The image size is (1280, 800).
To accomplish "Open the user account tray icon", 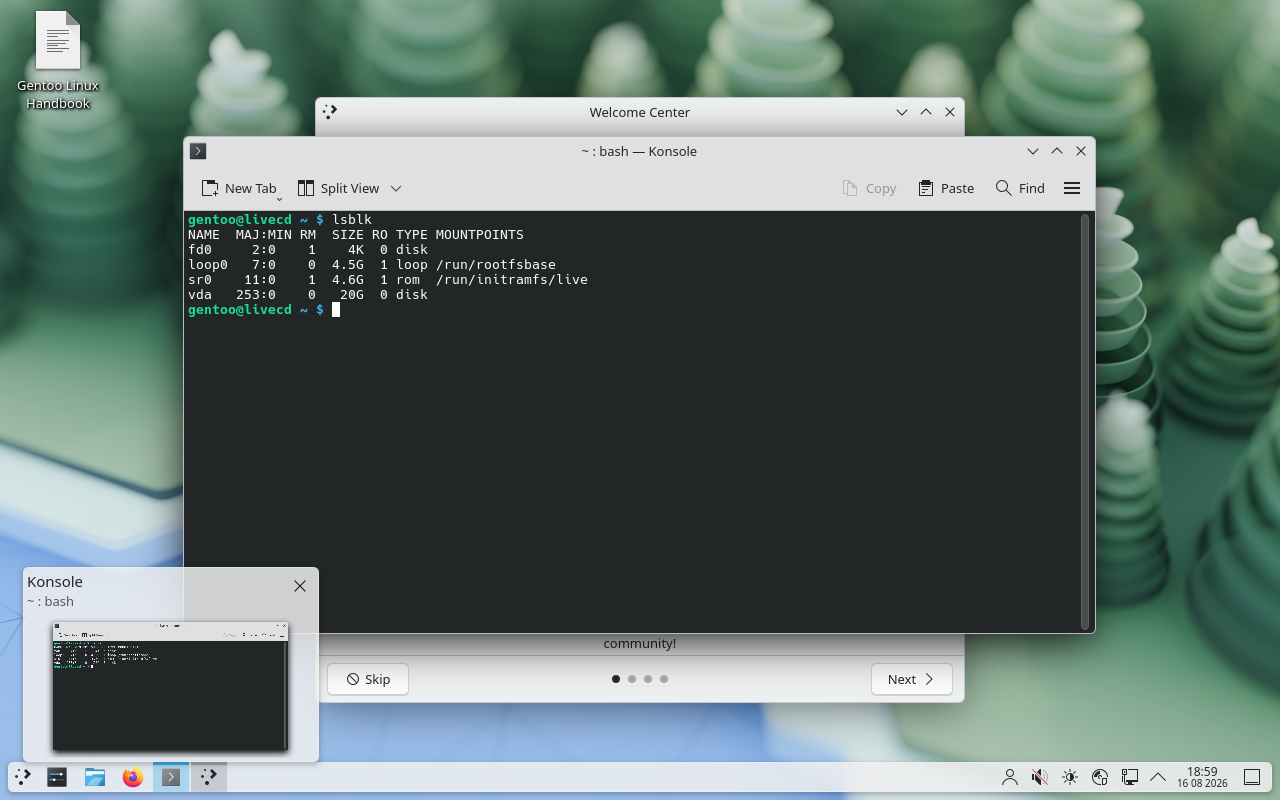I will pos(1010,777).
